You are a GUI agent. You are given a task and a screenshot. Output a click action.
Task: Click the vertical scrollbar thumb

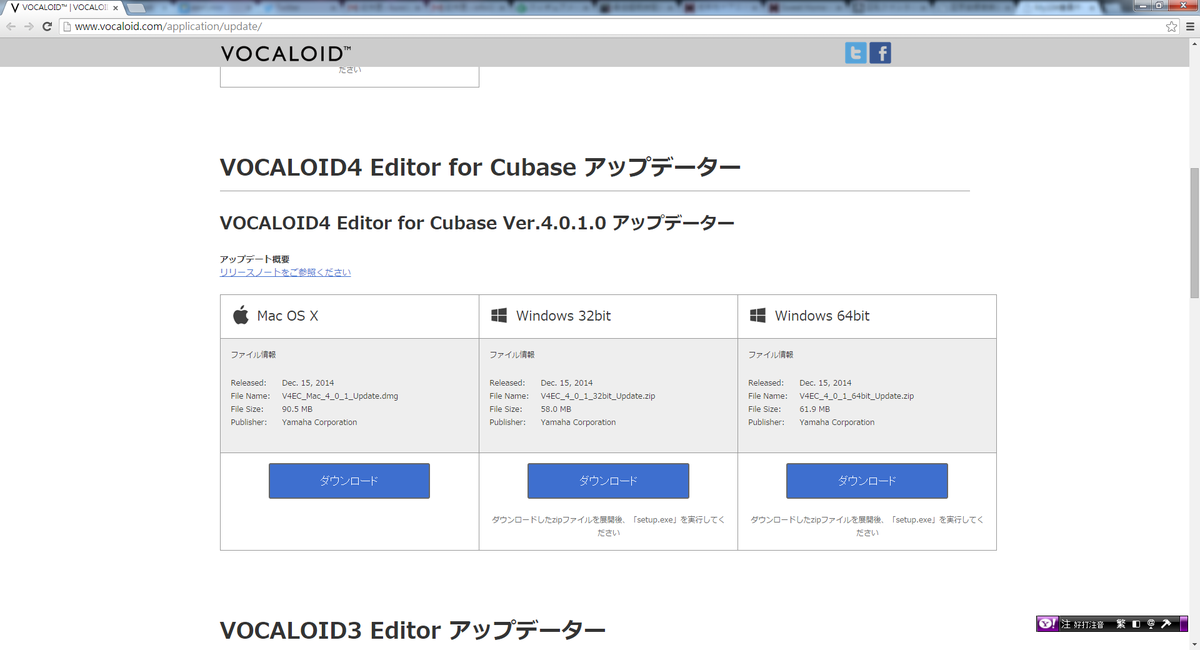click(1193, 232)
